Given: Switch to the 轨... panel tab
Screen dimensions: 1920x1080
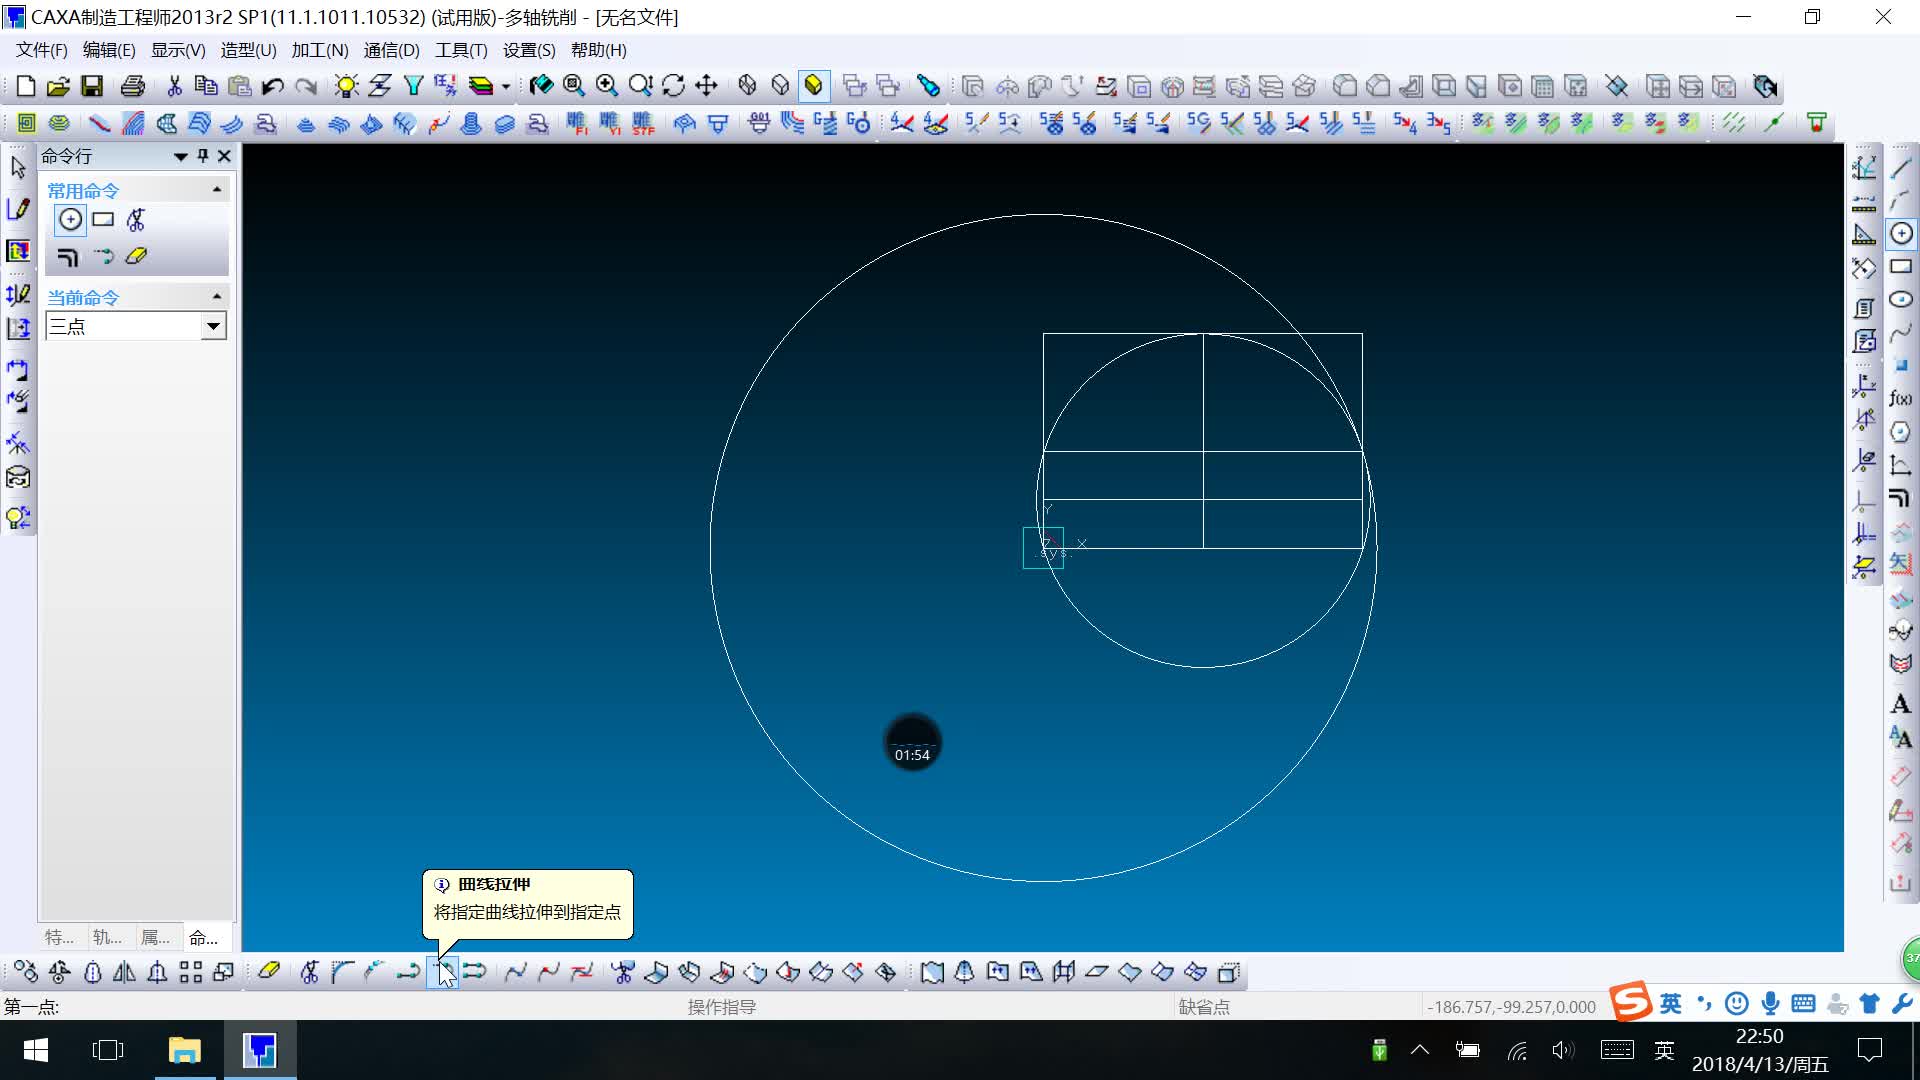Looking at the screenshot, I should (x=107, y=937).
